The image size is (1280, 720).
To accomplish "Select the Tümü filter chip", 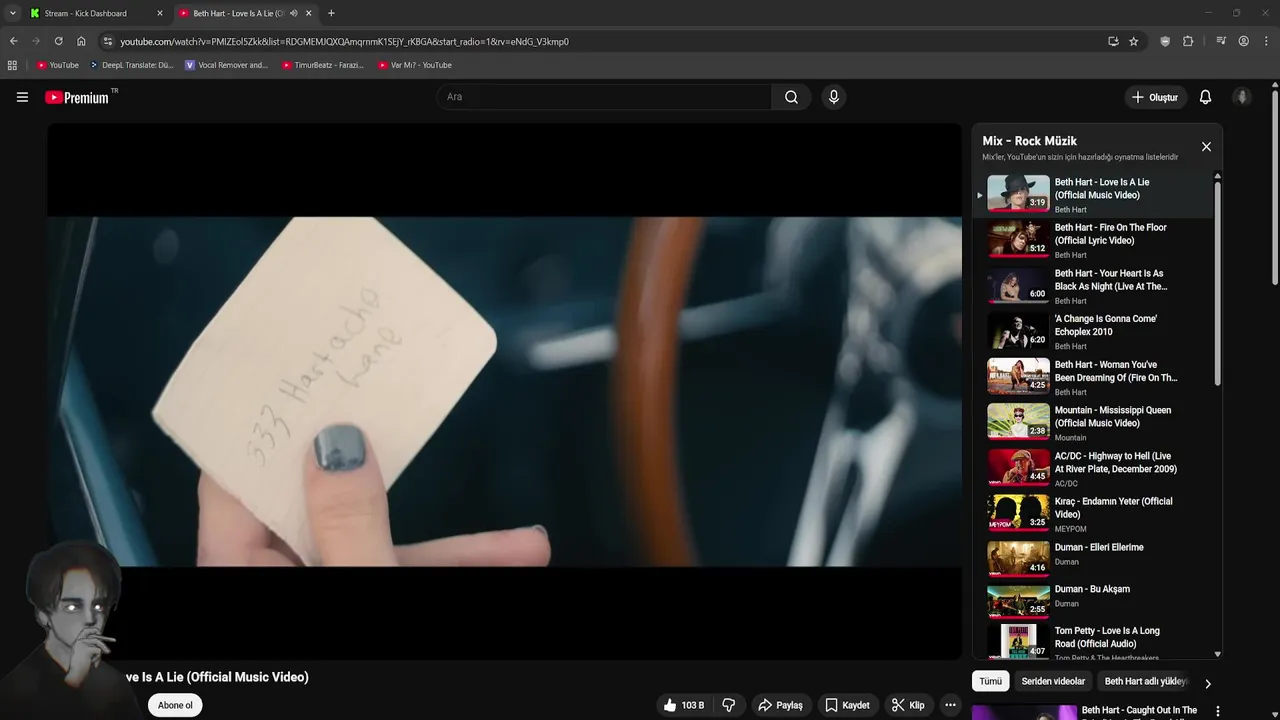I will (x=990, y=681).
